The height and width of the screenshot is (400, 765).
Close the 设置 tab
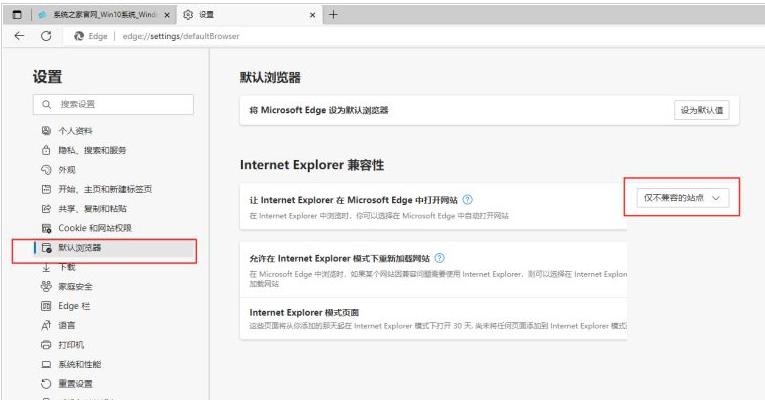pyautogui.click(x=313, y=15)
